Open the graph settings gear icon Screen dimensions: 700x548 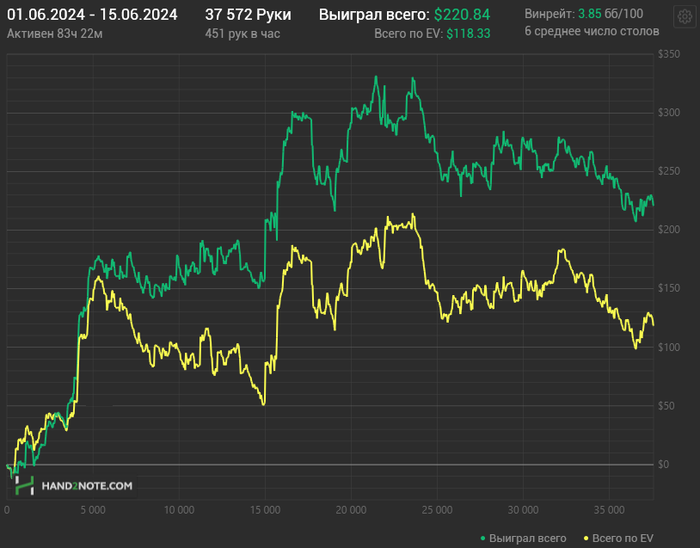684,17
